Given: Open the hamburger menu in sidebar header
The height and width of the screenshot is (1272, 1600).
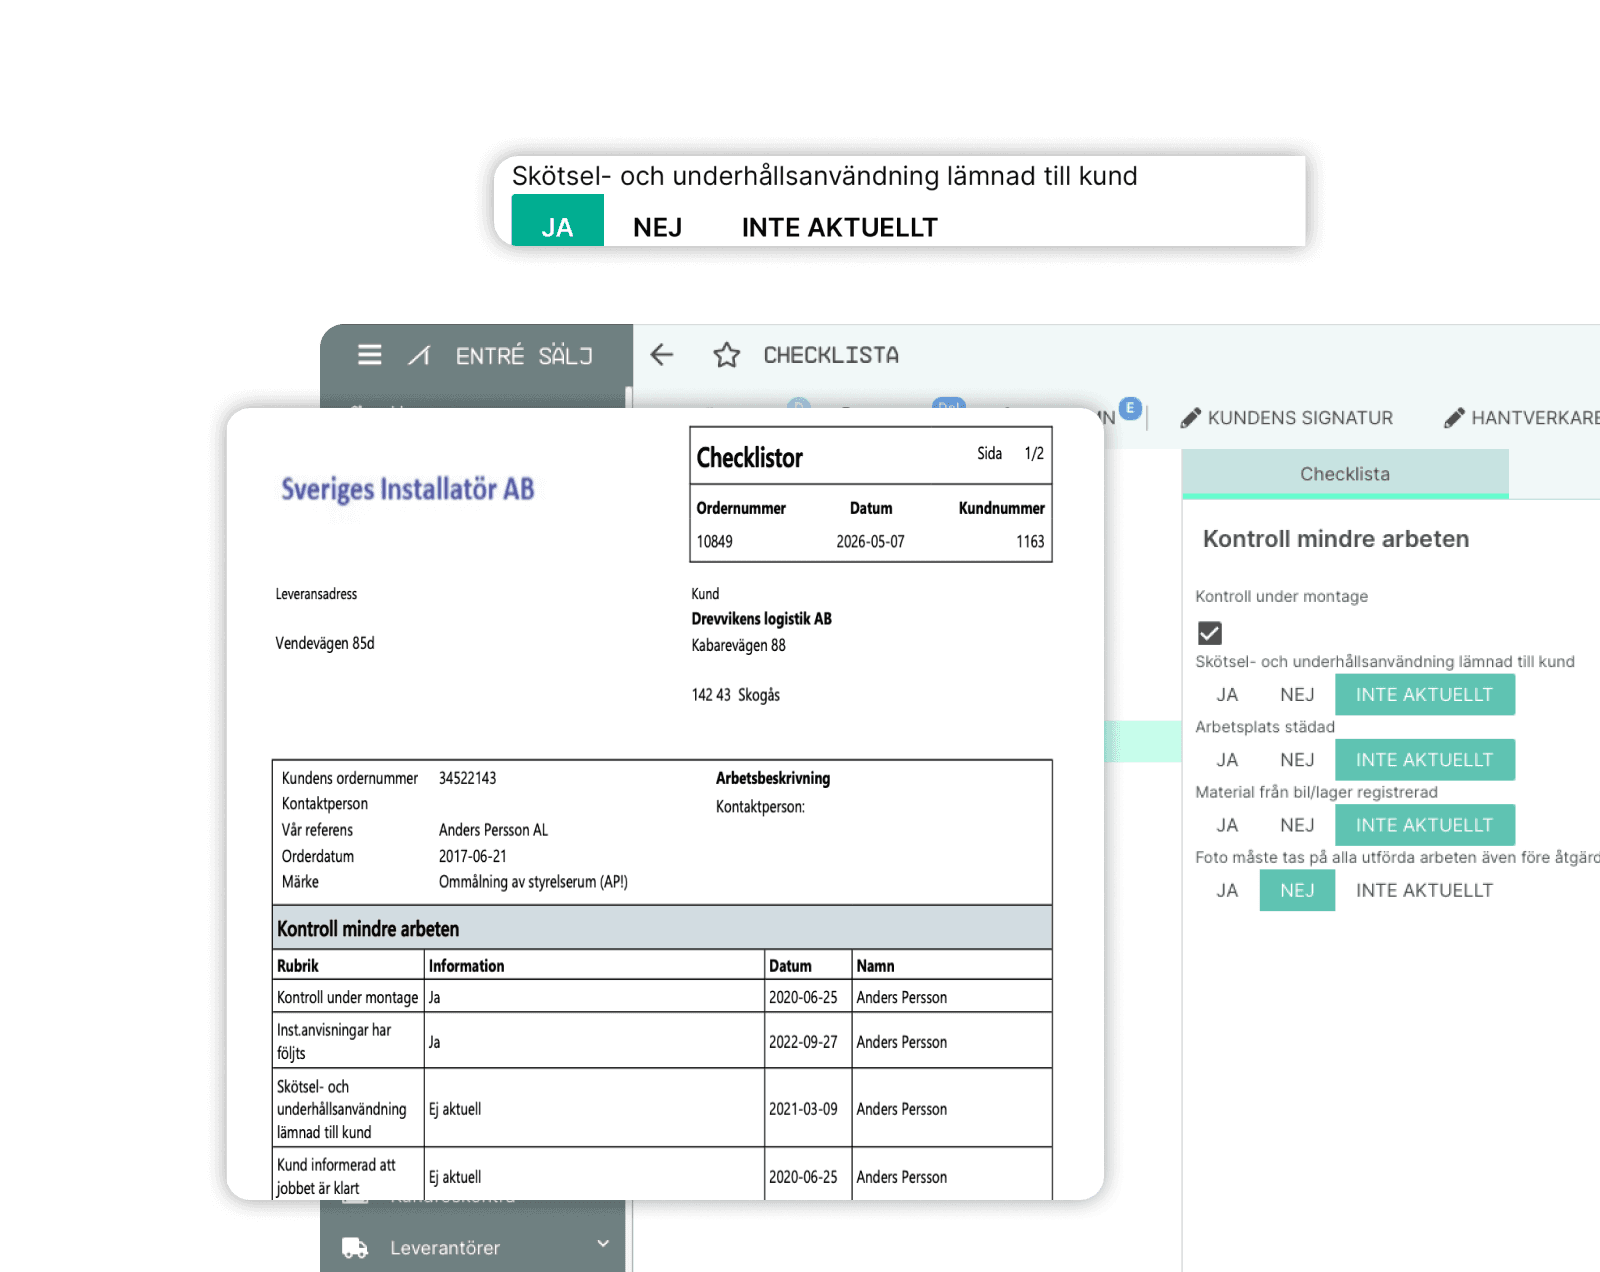Looking at the screenshot, I should tap(369, 355).
